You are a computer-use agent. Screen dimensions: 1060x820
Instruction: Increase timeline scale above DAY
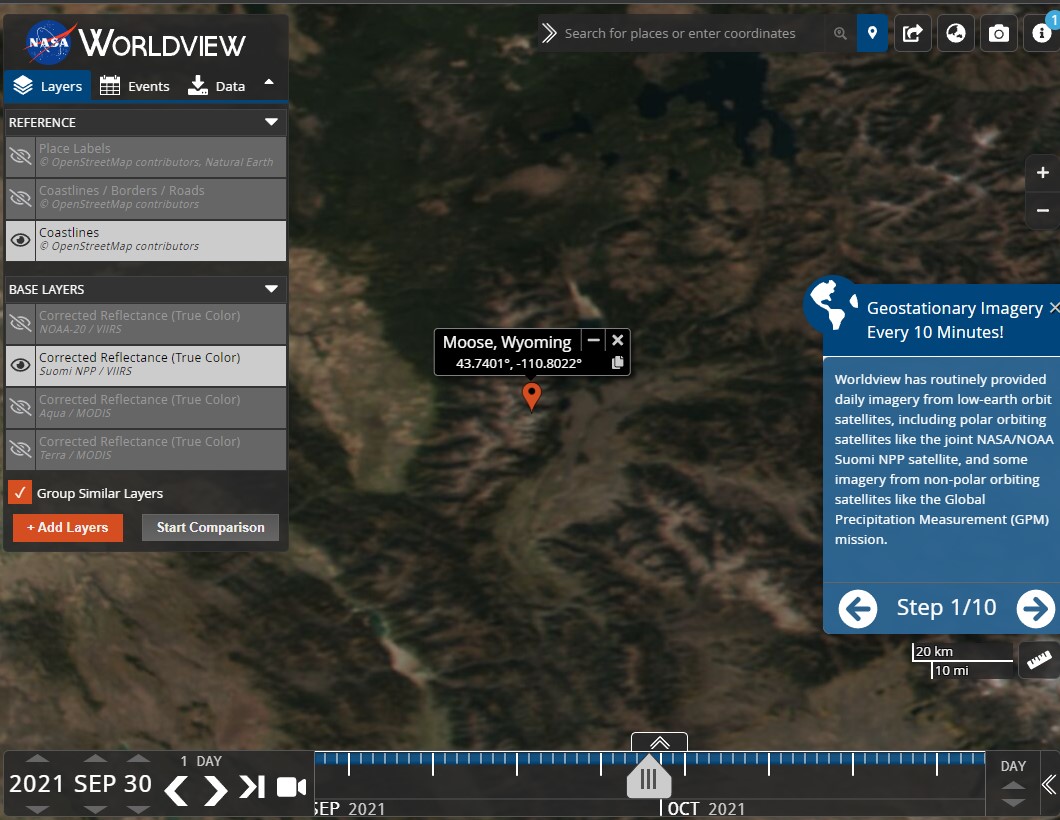coord(1013,786)
